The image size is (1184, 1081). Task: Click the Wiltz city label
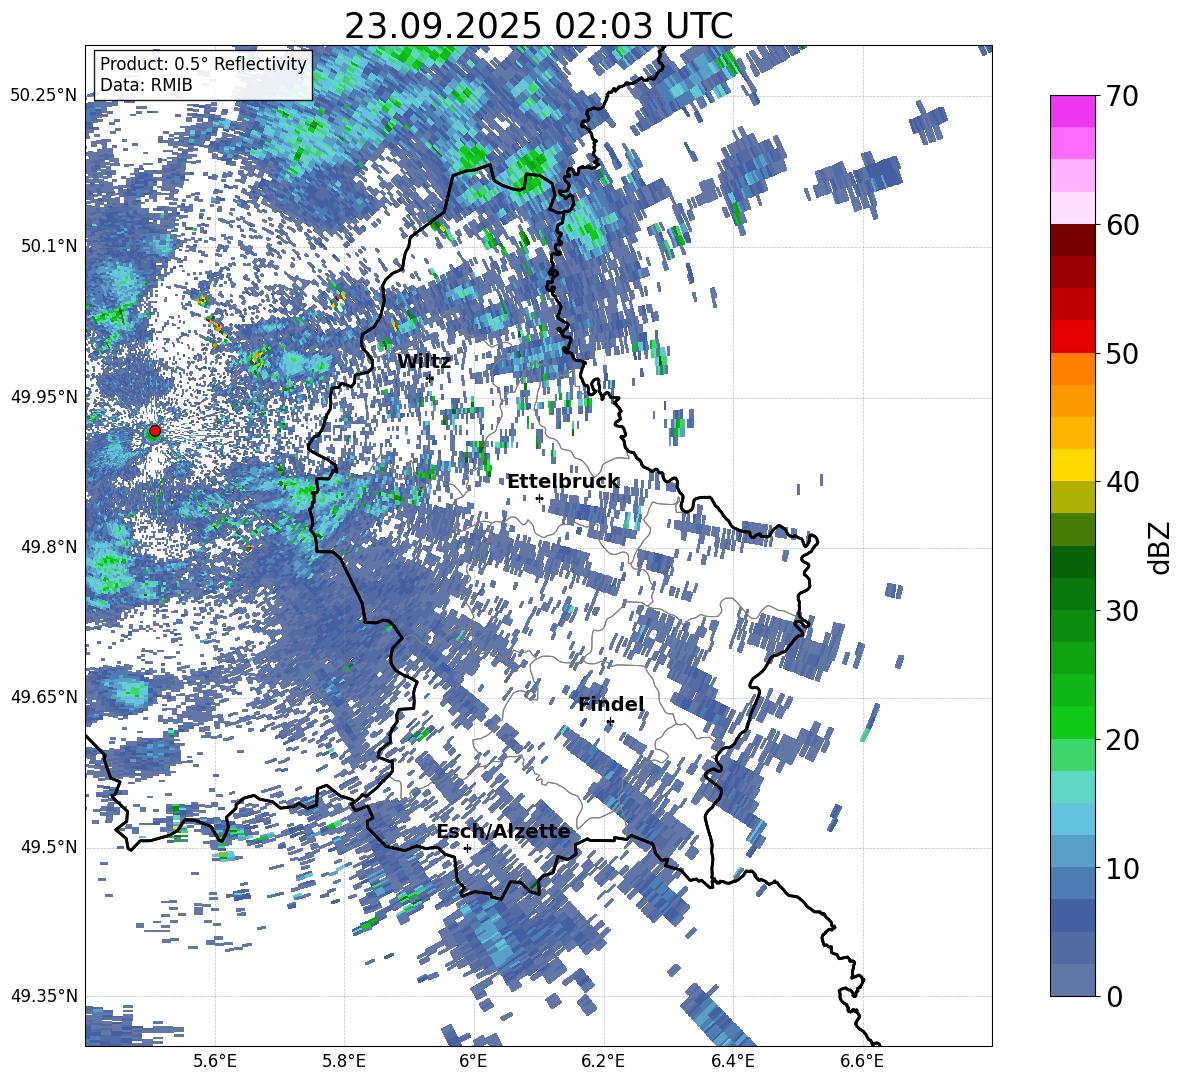point(424,362)
